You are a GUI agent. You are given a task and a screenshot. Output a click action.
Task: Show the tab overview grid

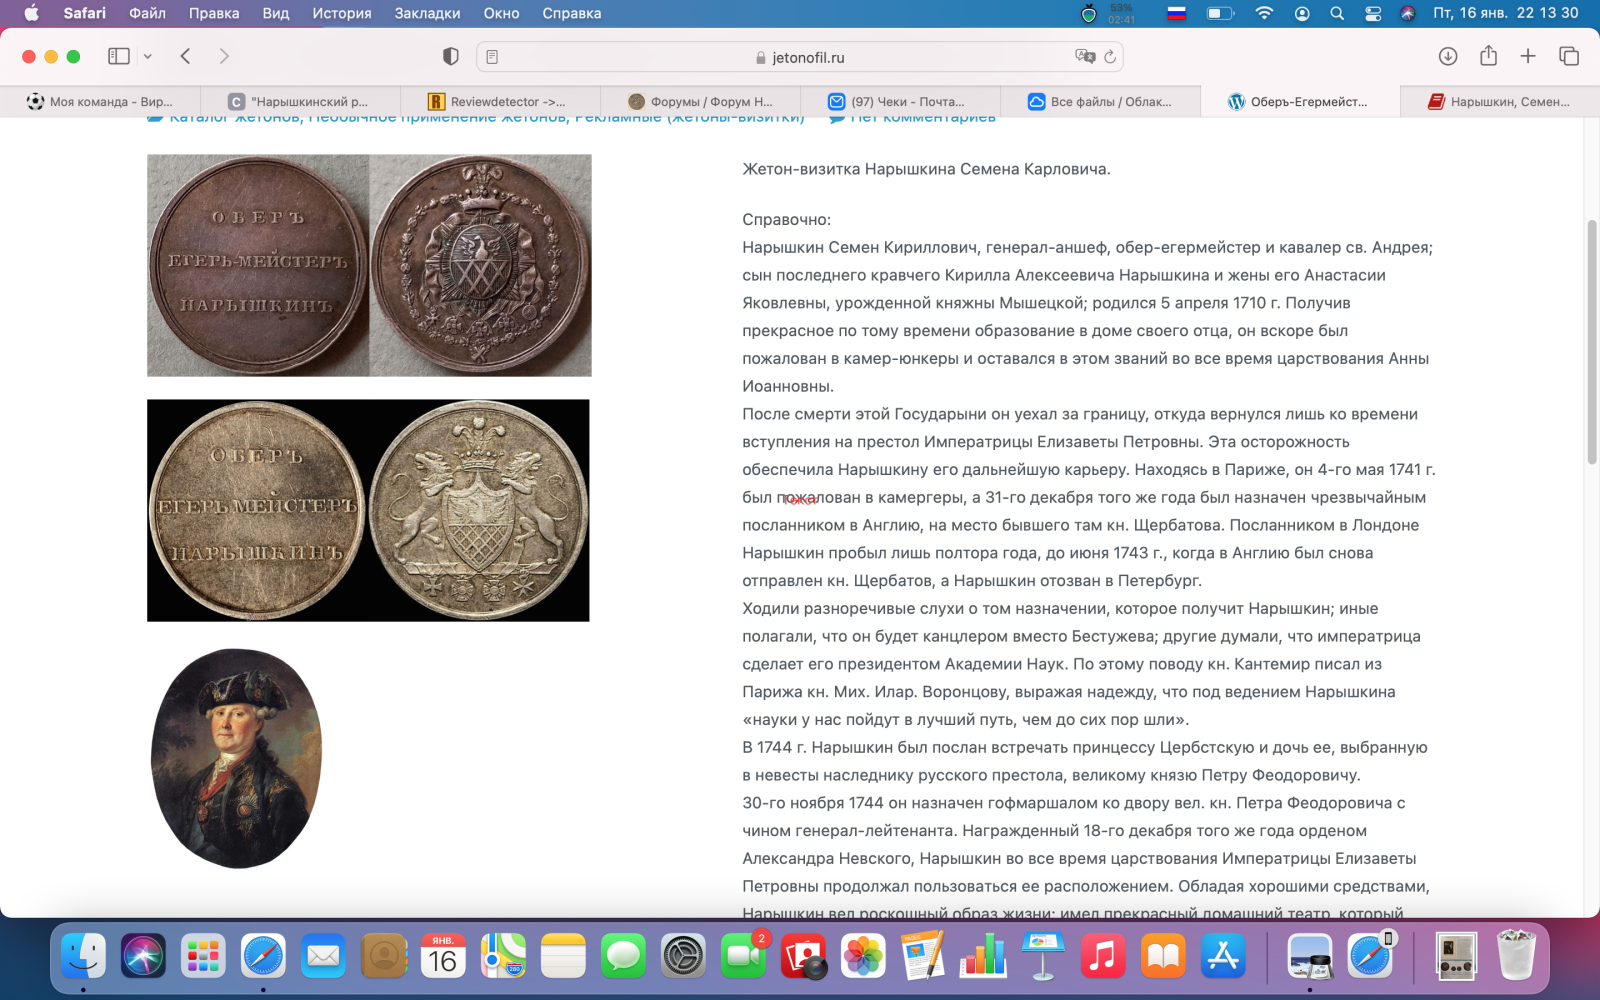pyautogui.click(x=1568, y=56)
